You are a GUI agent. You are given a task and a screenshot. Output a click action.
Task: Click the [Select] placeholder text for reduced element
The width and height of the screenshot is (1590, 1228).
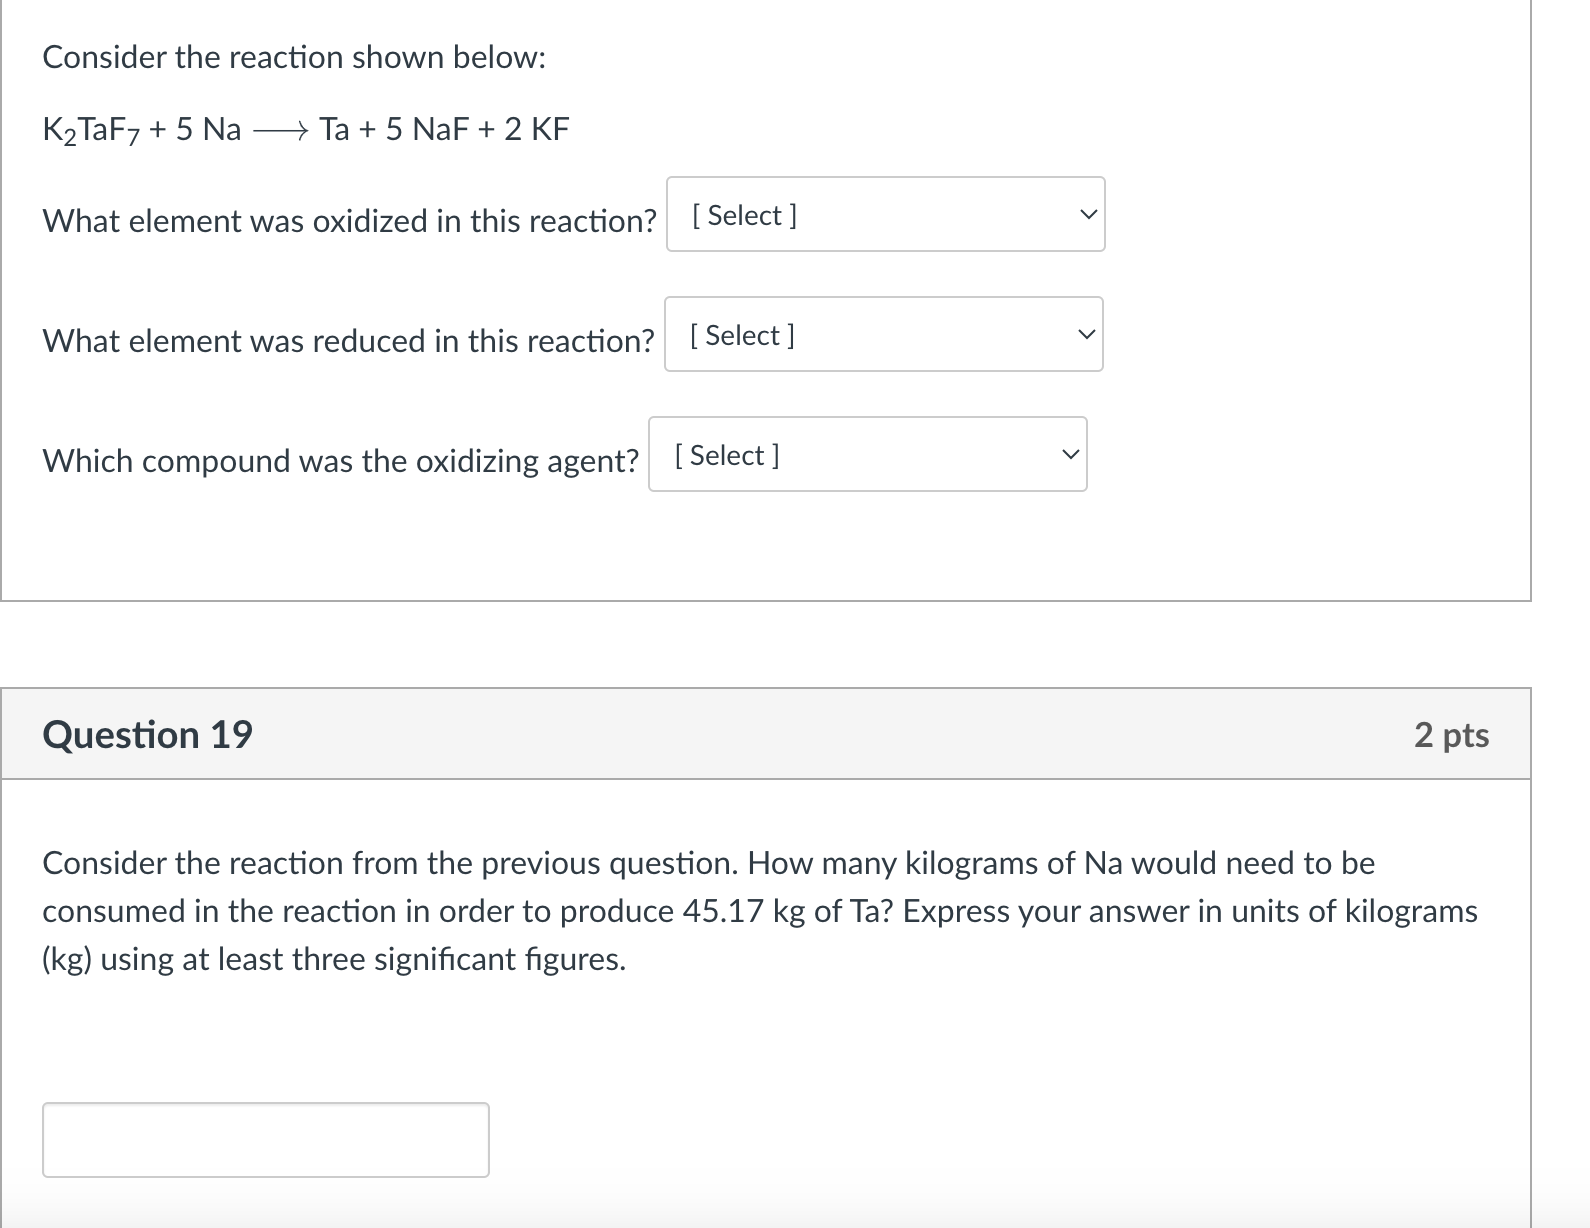[740, 335]
